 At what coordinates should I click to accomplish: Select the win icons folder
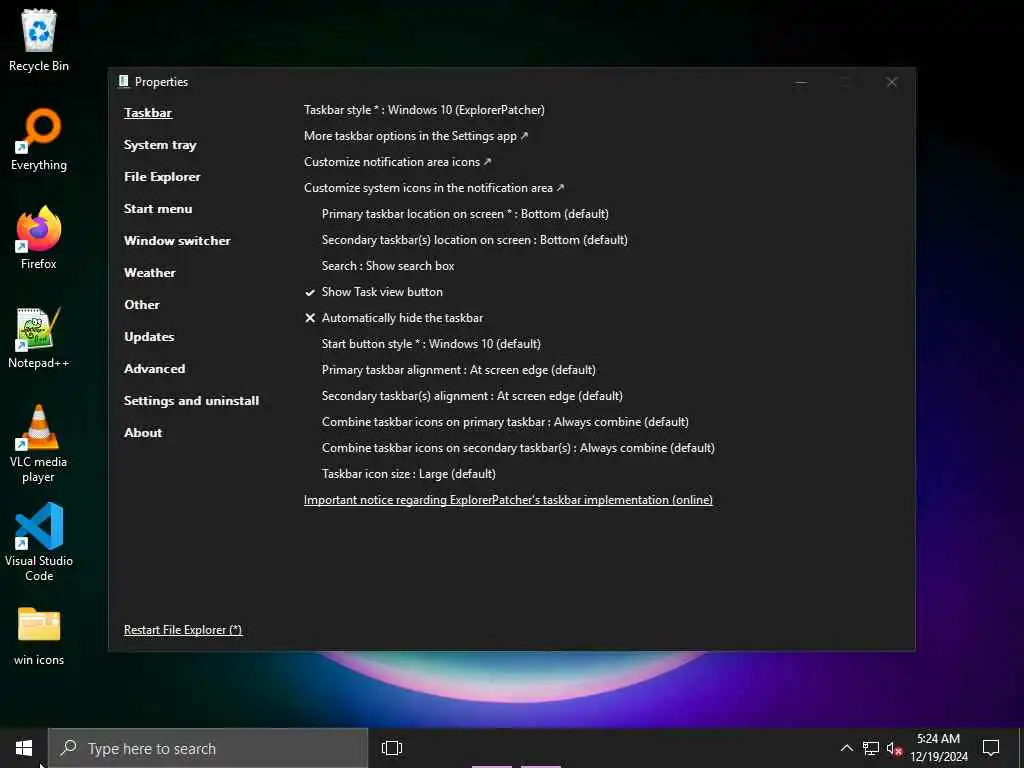pos(39,636)
